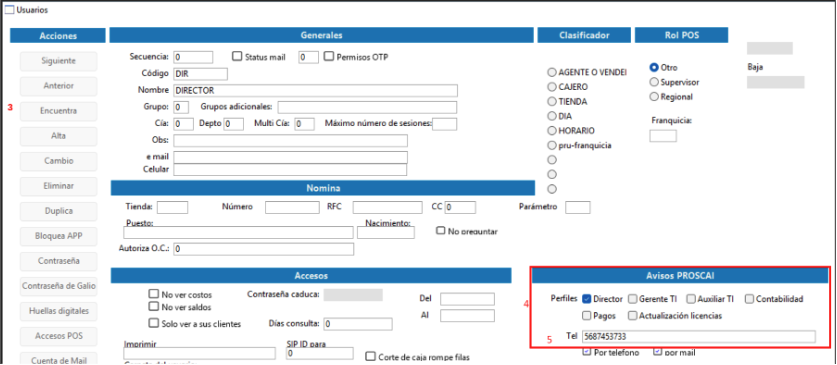This screenshot has height=365, width=837.
Task: Toggle the por mail checkbox
Action: 657,352
